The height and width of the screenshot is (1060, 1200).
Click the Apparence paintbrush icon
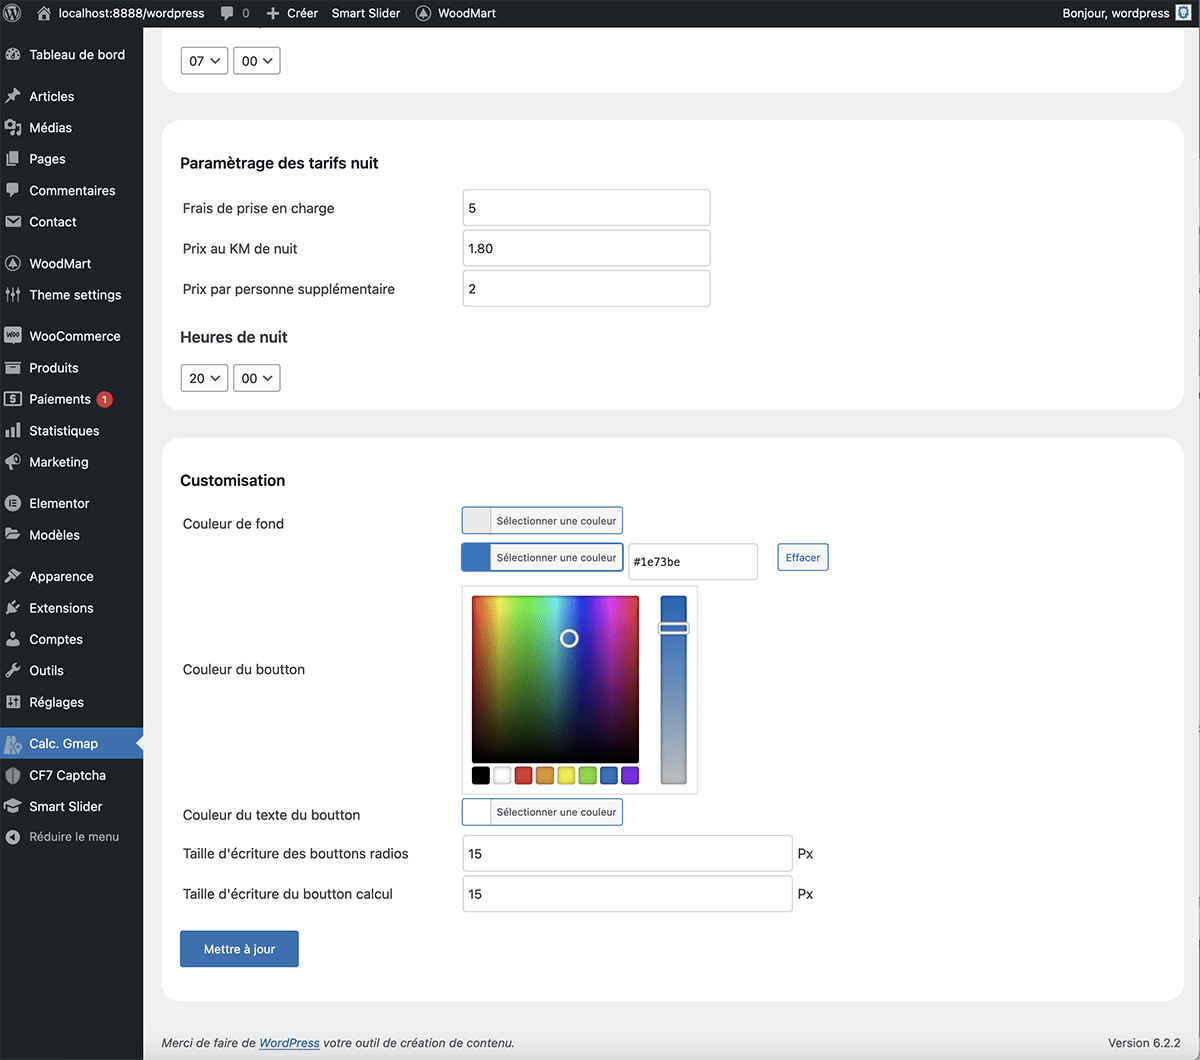13,577
